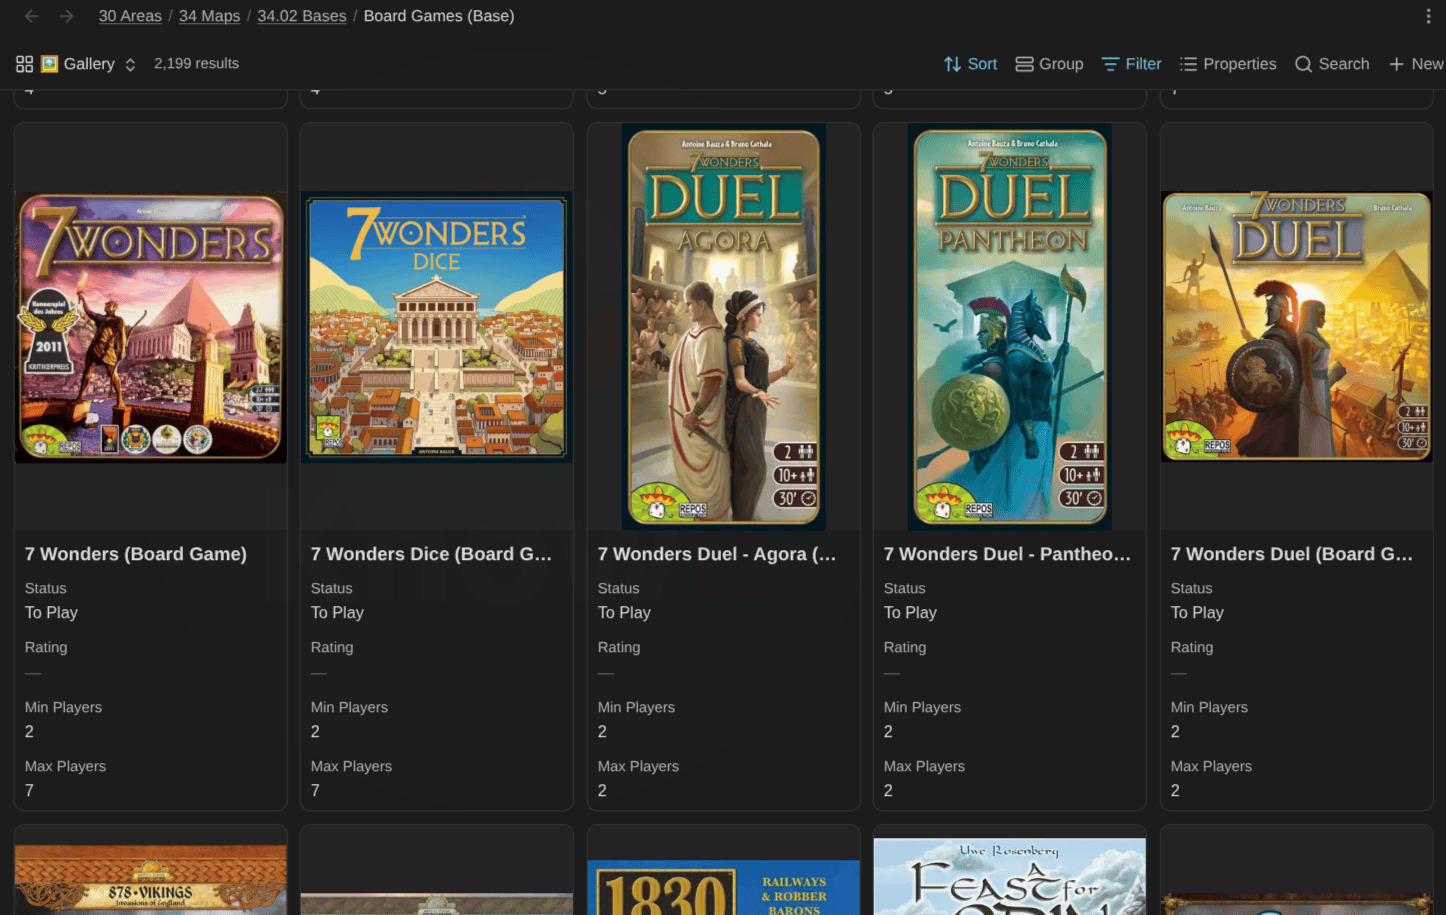Open the Gallery view switcher chevrons
This screenshot has width=1446, height=915.
pyautogui.click(x=130, y=64)
